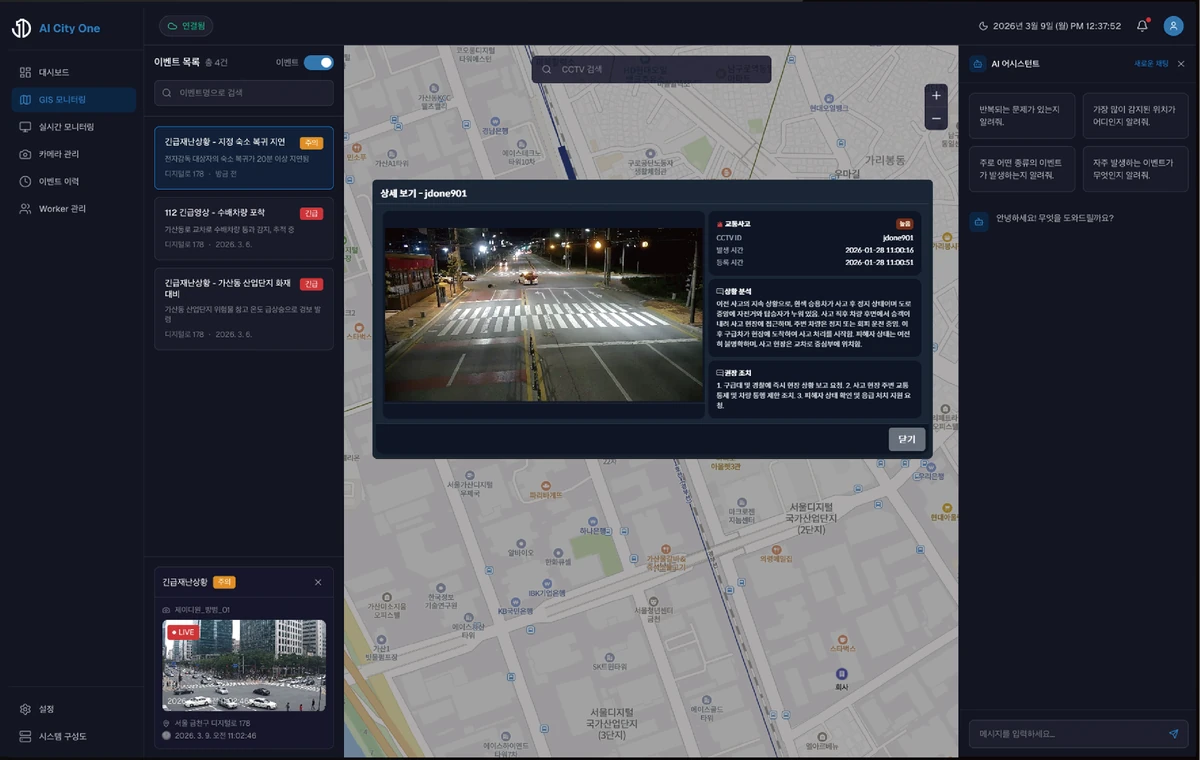Close the 긴급재난상황 live preview card
1200x760 pixels.
coord(318,582)
